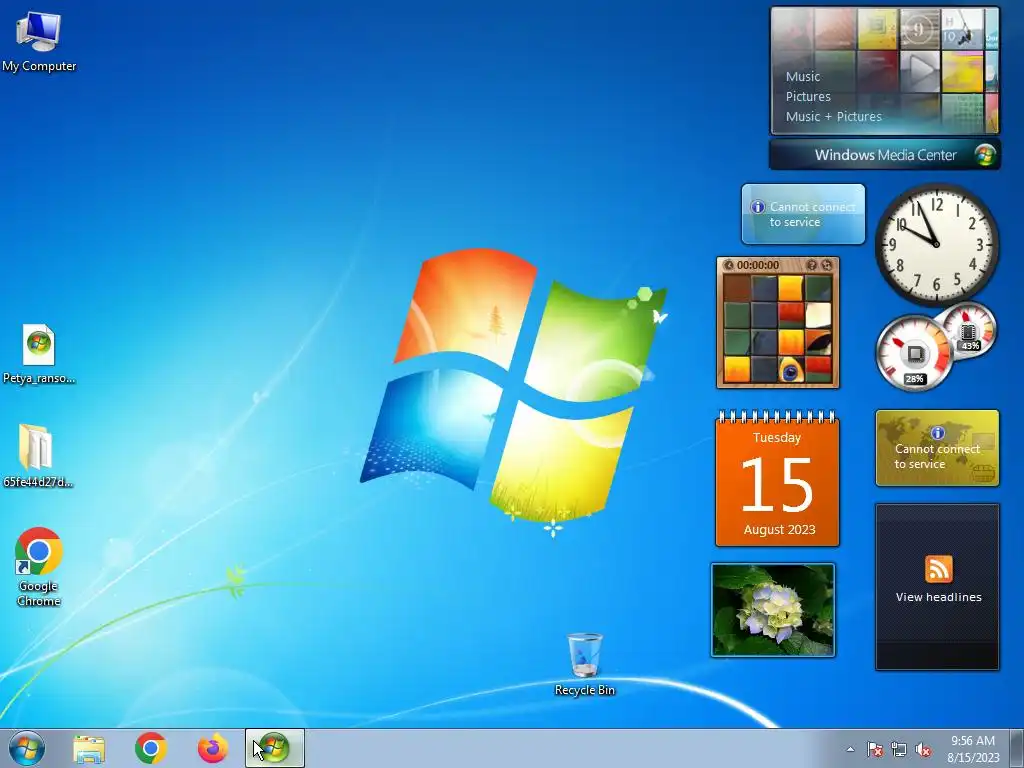Select Music in the Media Center gadget

(x=803, y=76)
